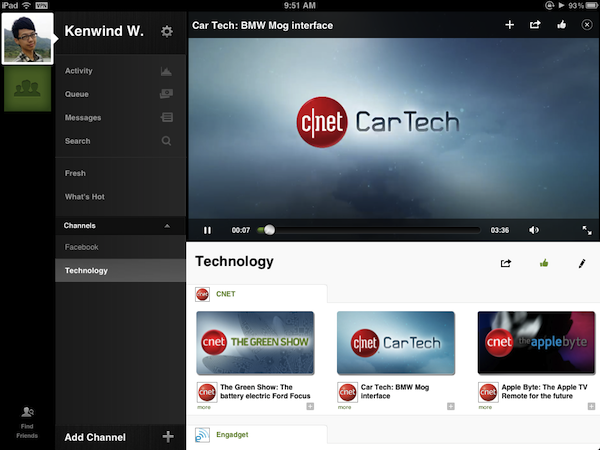Click more under Car Tech item
The image size is (600, 450).
click(344, 407)
